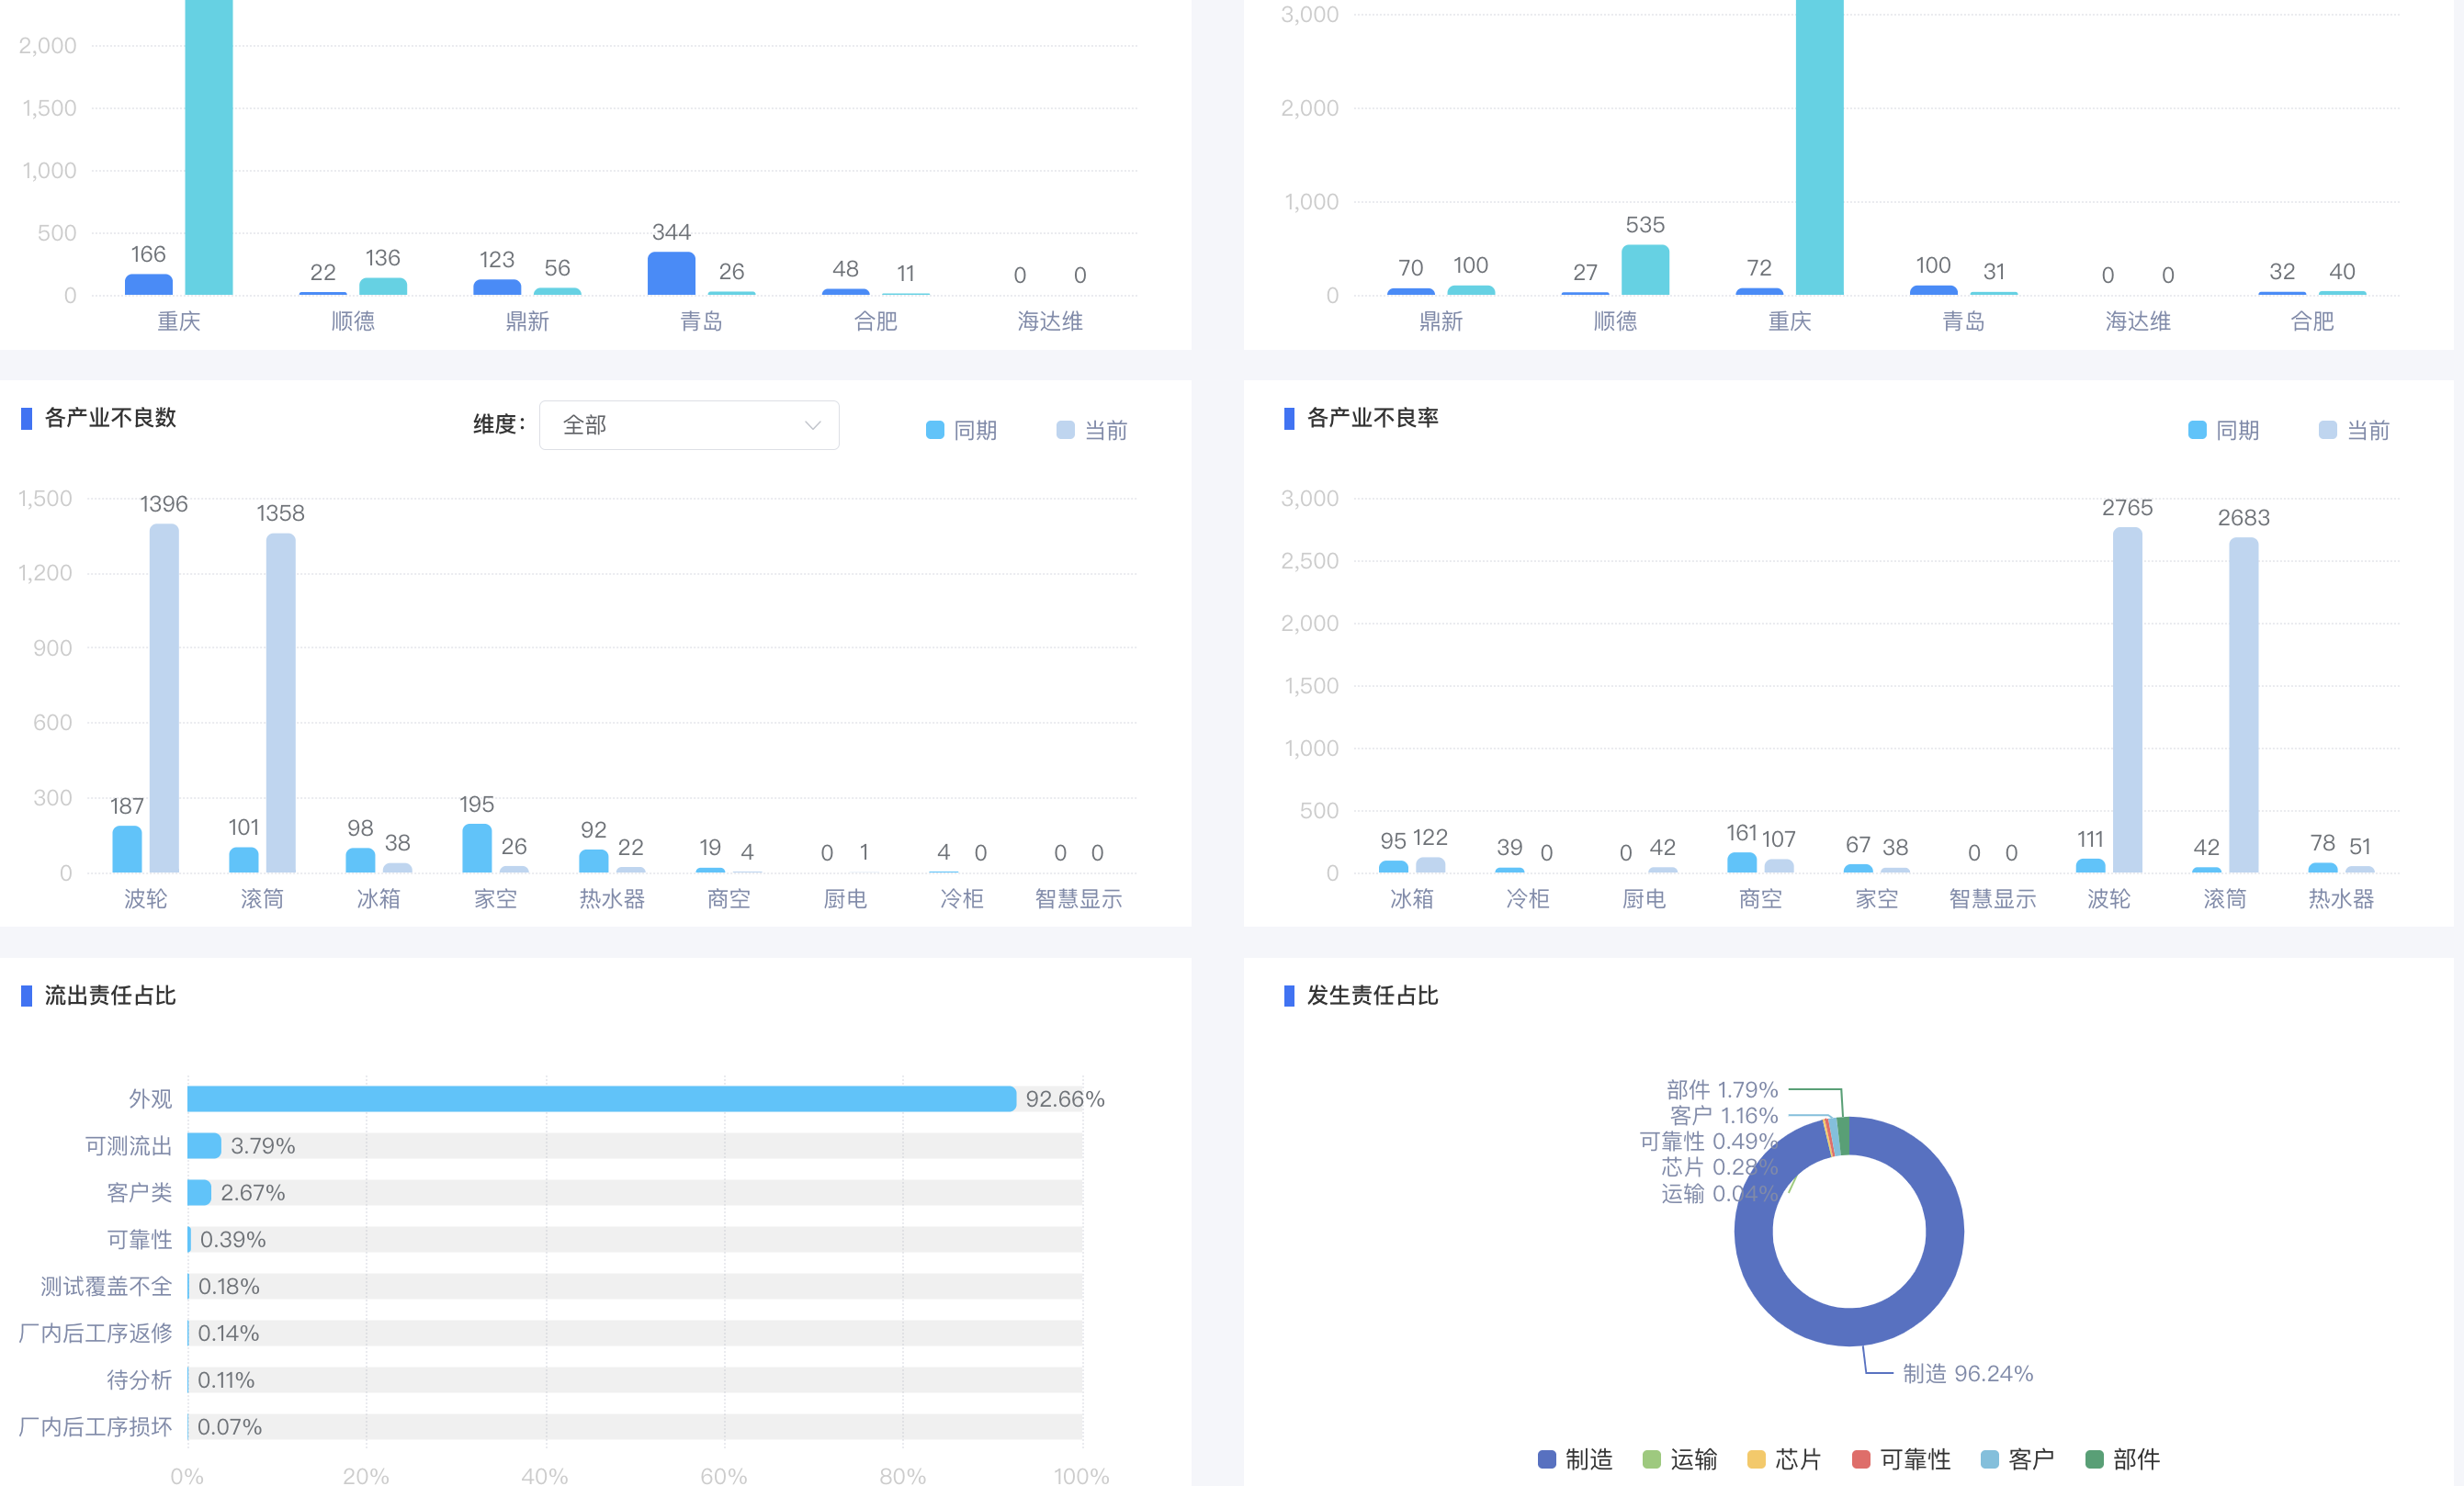Image resolution: width=2464 pixels, height=1486 pixels.
Task: Click the 166 重庆 blue bar
Action: click(148, 284)
